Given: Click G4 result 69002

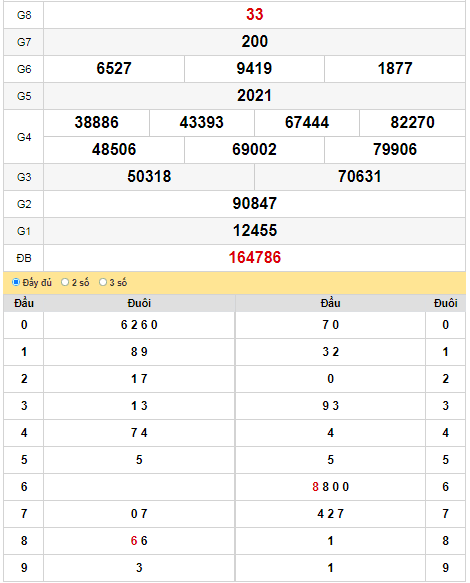Looking at the screenshot, I should [x=254, y=150].
